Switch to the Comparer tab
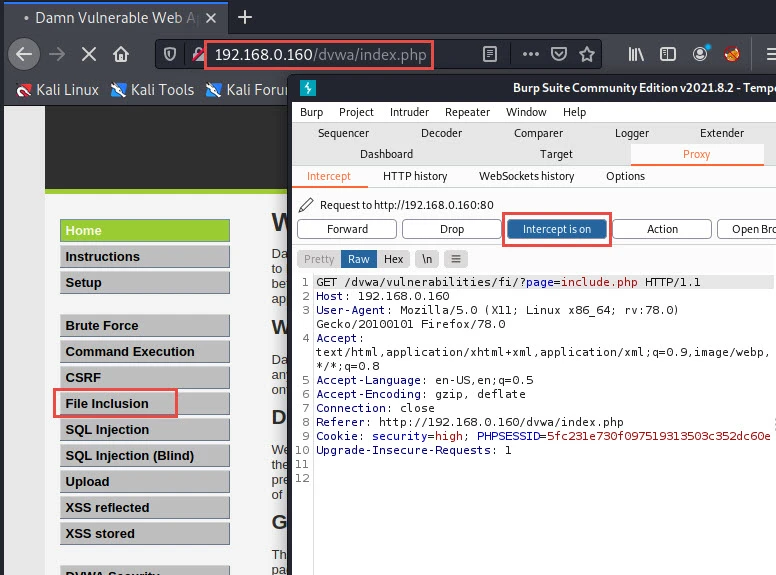Screen dimensions: 776x575 pos(538,133)
